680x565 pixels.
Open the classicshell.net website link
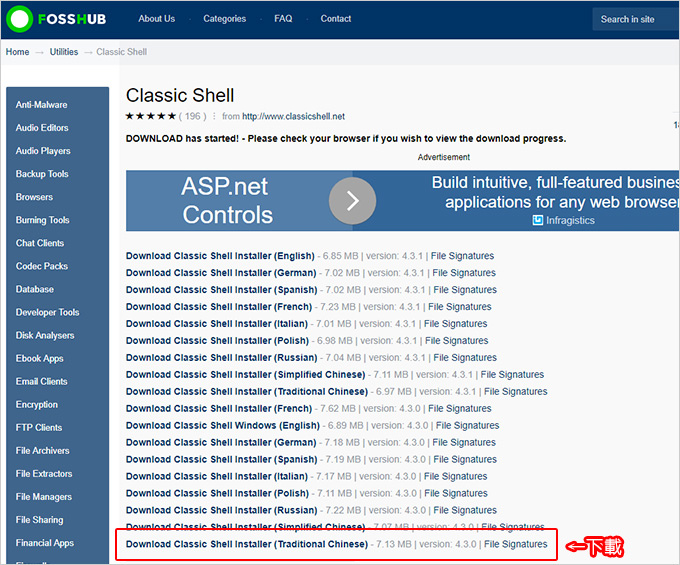pyautogui.click(x=293, y=116)
